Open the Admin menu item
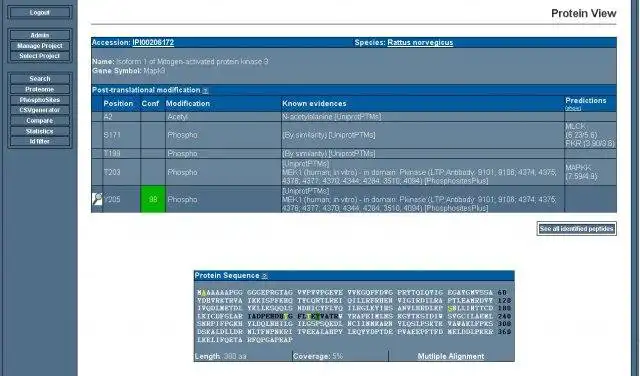Screen dimensions: 640x376 click(x=40, y=35)
